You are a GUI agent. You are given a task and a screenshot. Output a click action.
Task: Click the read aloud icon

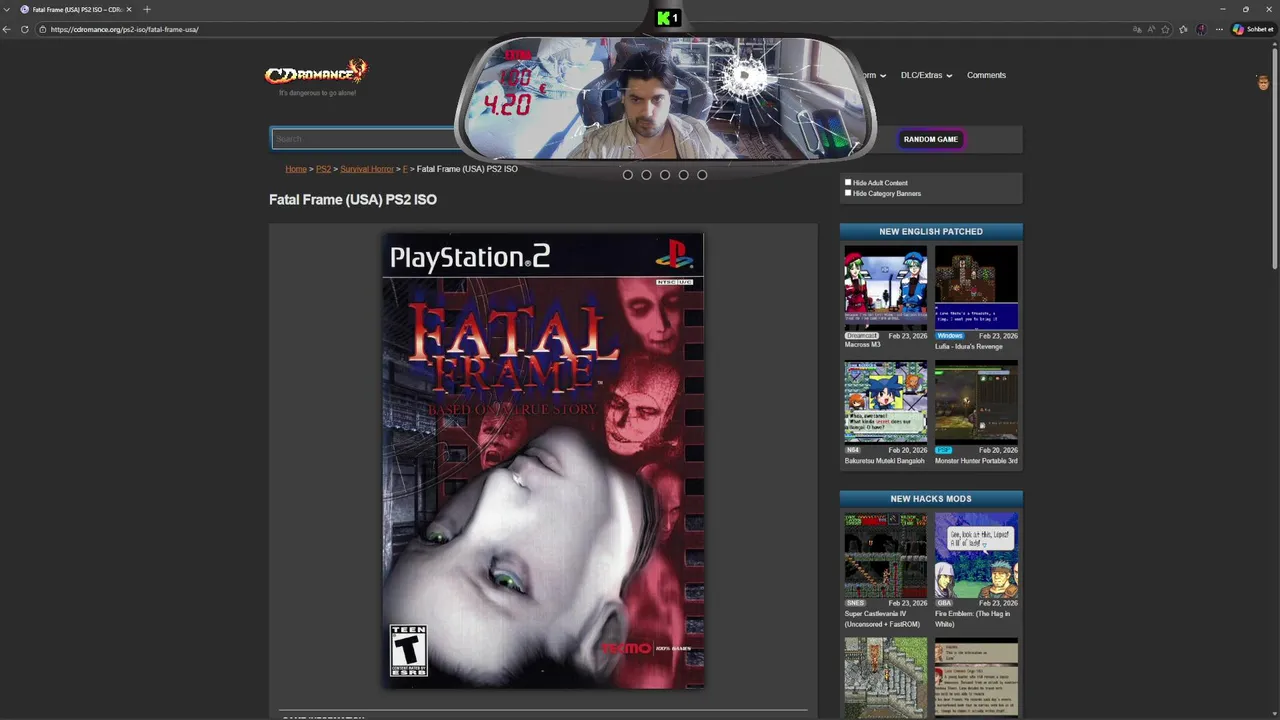tap(1151, 29)
